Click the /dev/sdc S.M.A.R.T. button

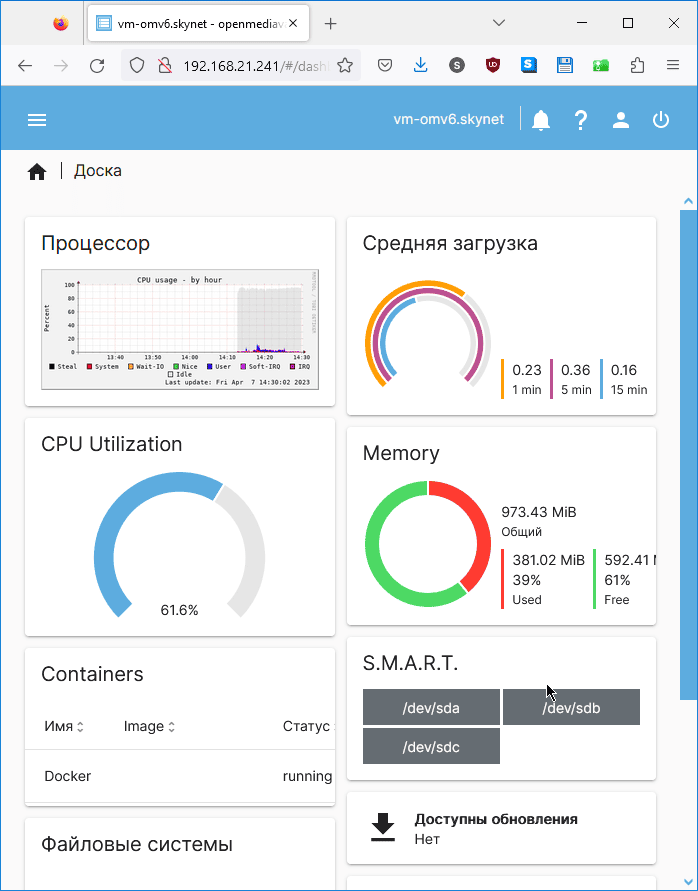[431, 747]
